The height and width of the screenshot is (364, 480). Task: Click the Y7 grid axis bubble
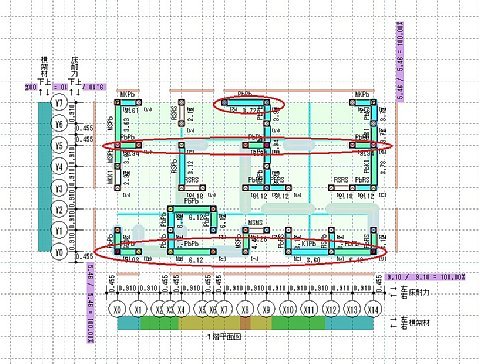pyautogui.click(x=59, y=103)
